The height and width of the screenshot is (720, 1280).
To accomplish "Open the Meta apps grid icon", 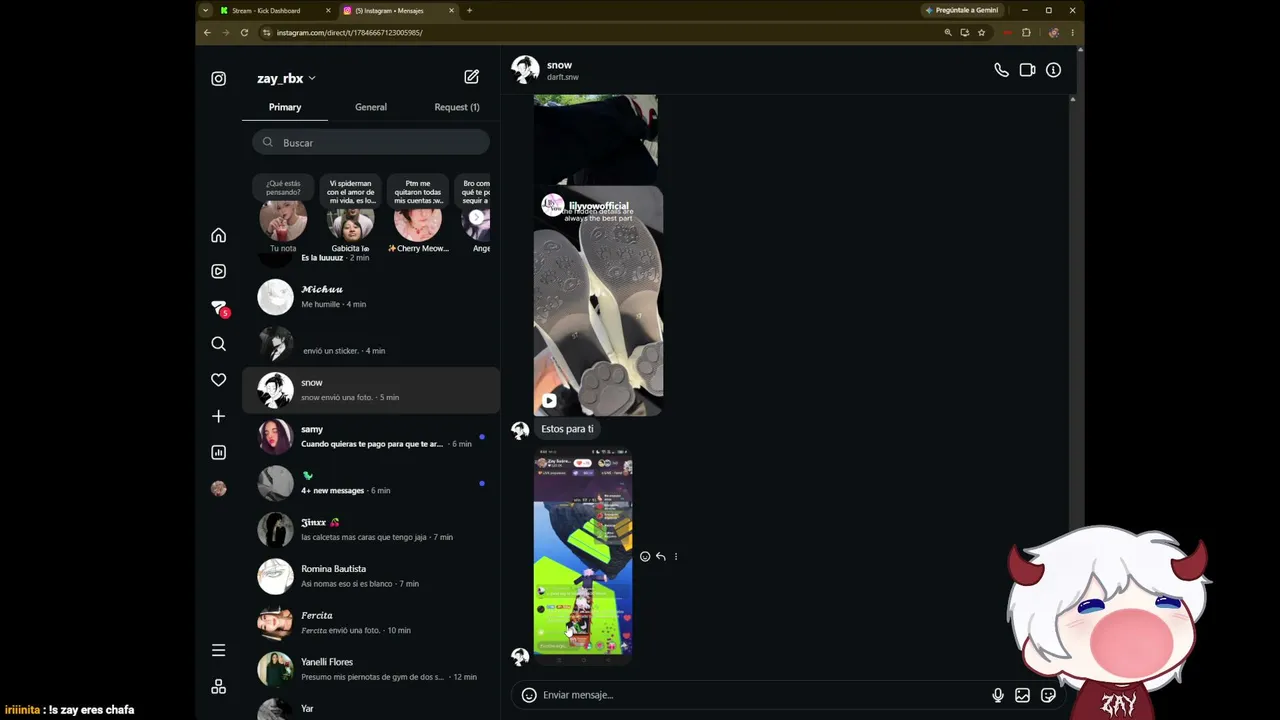I will click(218, 686).
